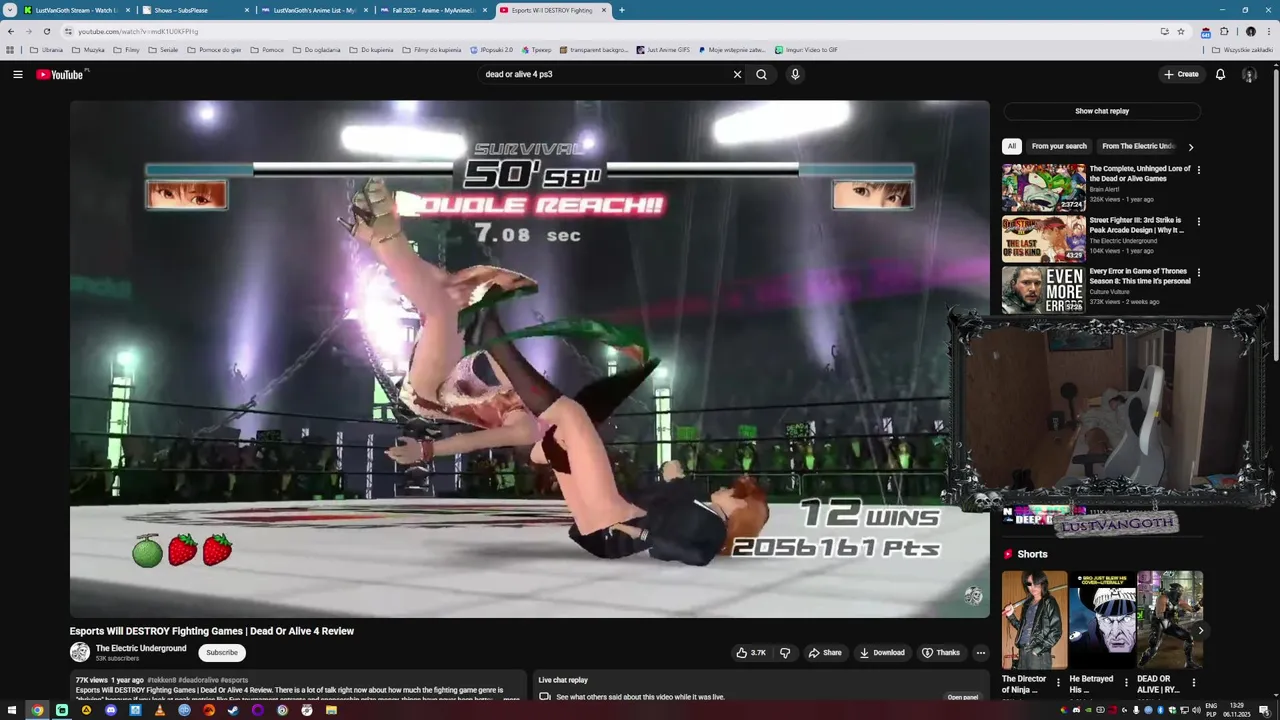The image size is (1280, 720).
Task: Open the YouTube guide hamburger menu
Action: (x=17, y=74)
